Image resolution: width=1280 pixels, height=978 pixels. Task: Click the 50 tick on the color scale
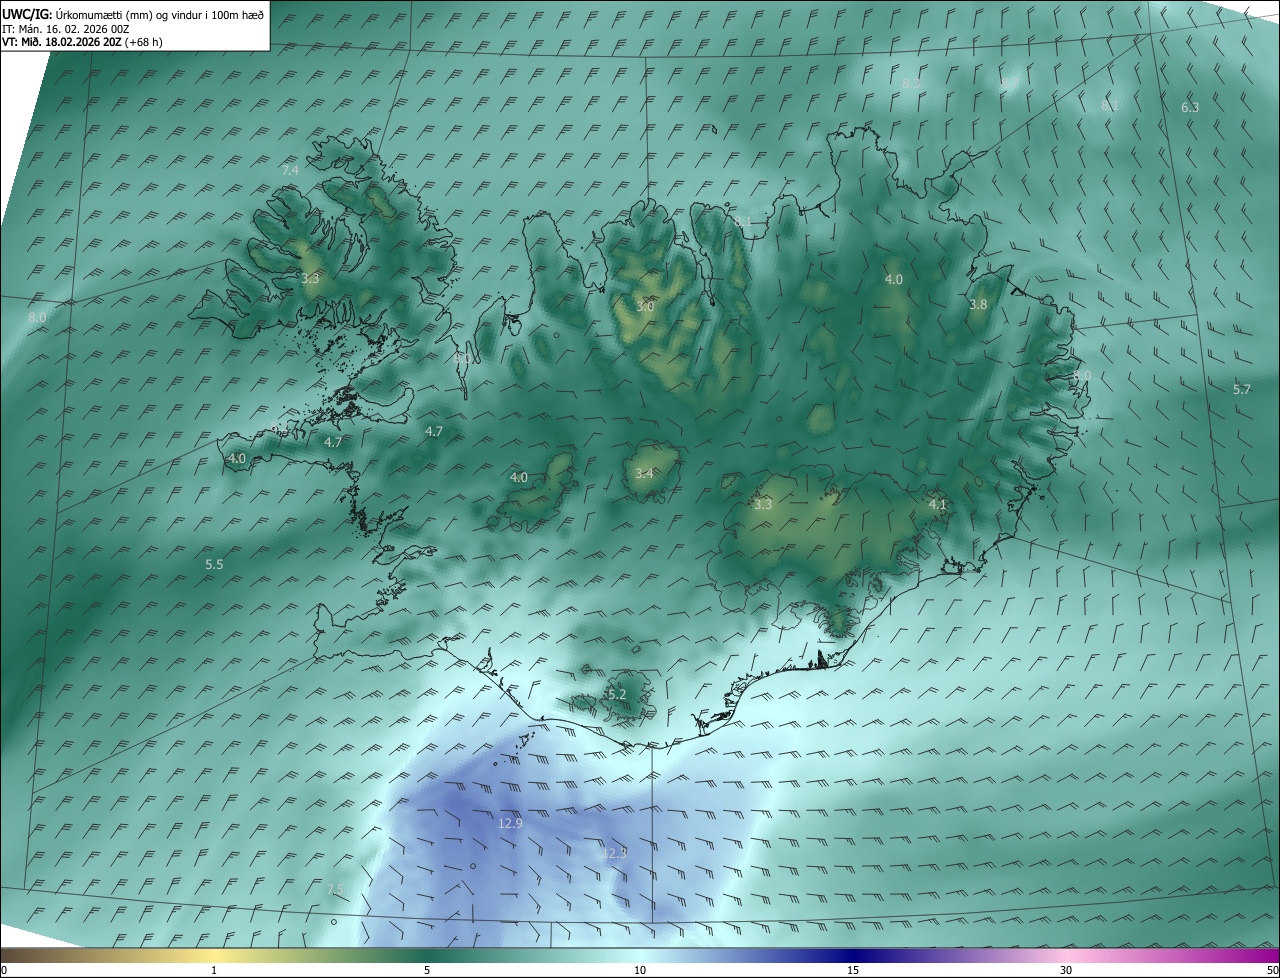click(1272, 970)
